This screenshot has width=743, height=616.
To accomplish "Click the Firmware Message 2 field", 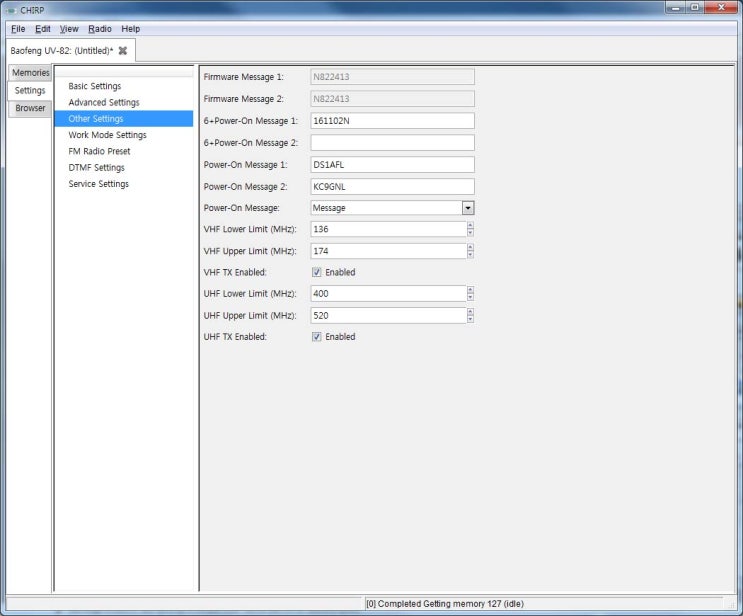I will (x=392, y=99).
